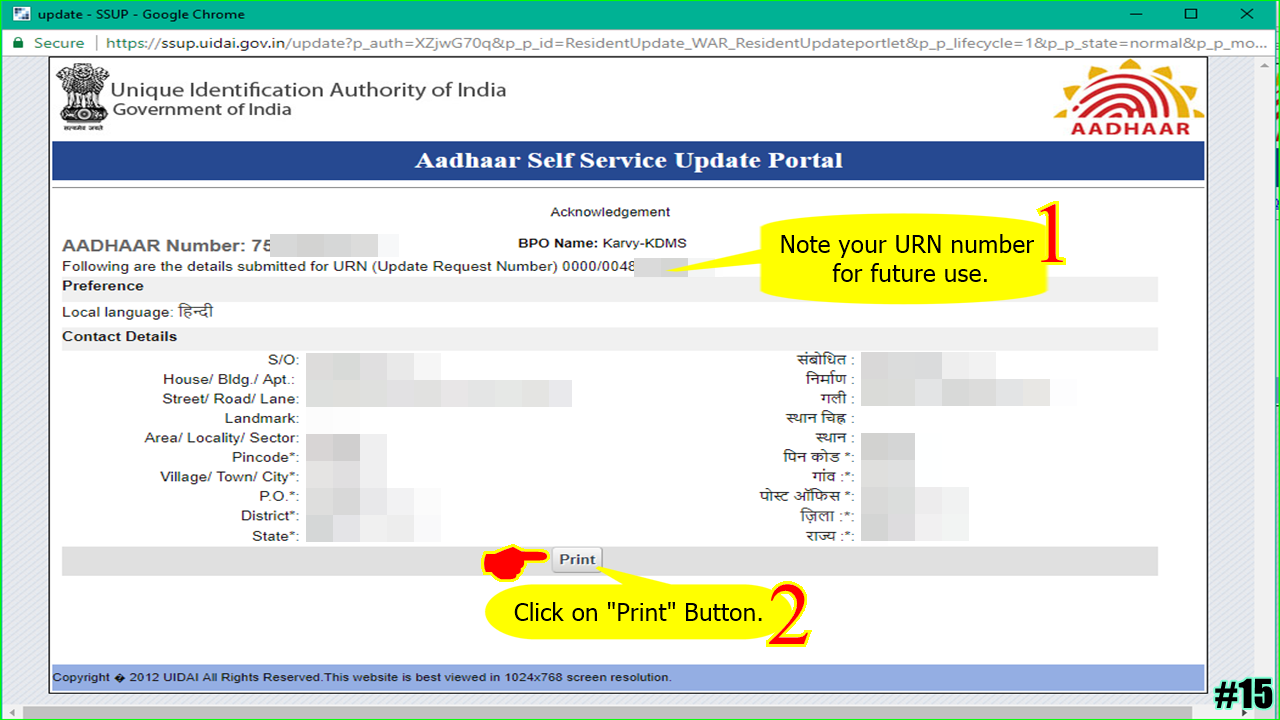Click the "Aadhaar Self Service Update Portal" banner

coord(628,160)
